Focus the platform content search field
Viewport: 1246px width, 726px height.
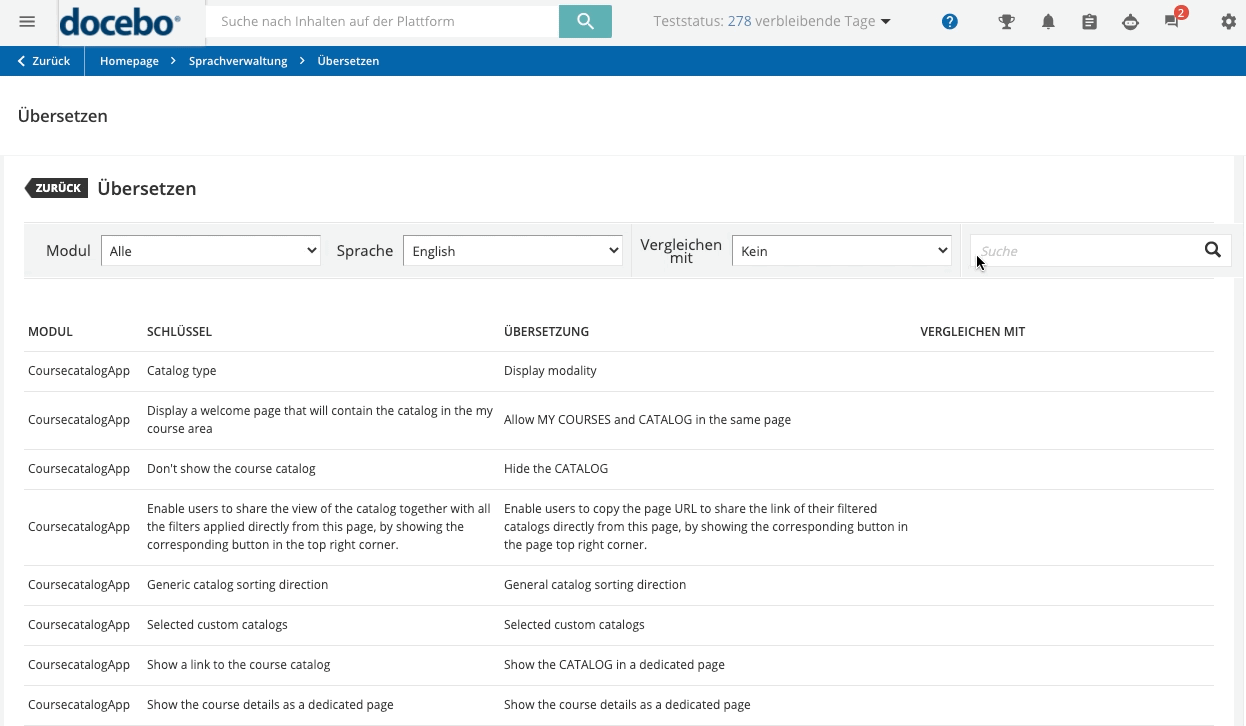click(382, 21)
